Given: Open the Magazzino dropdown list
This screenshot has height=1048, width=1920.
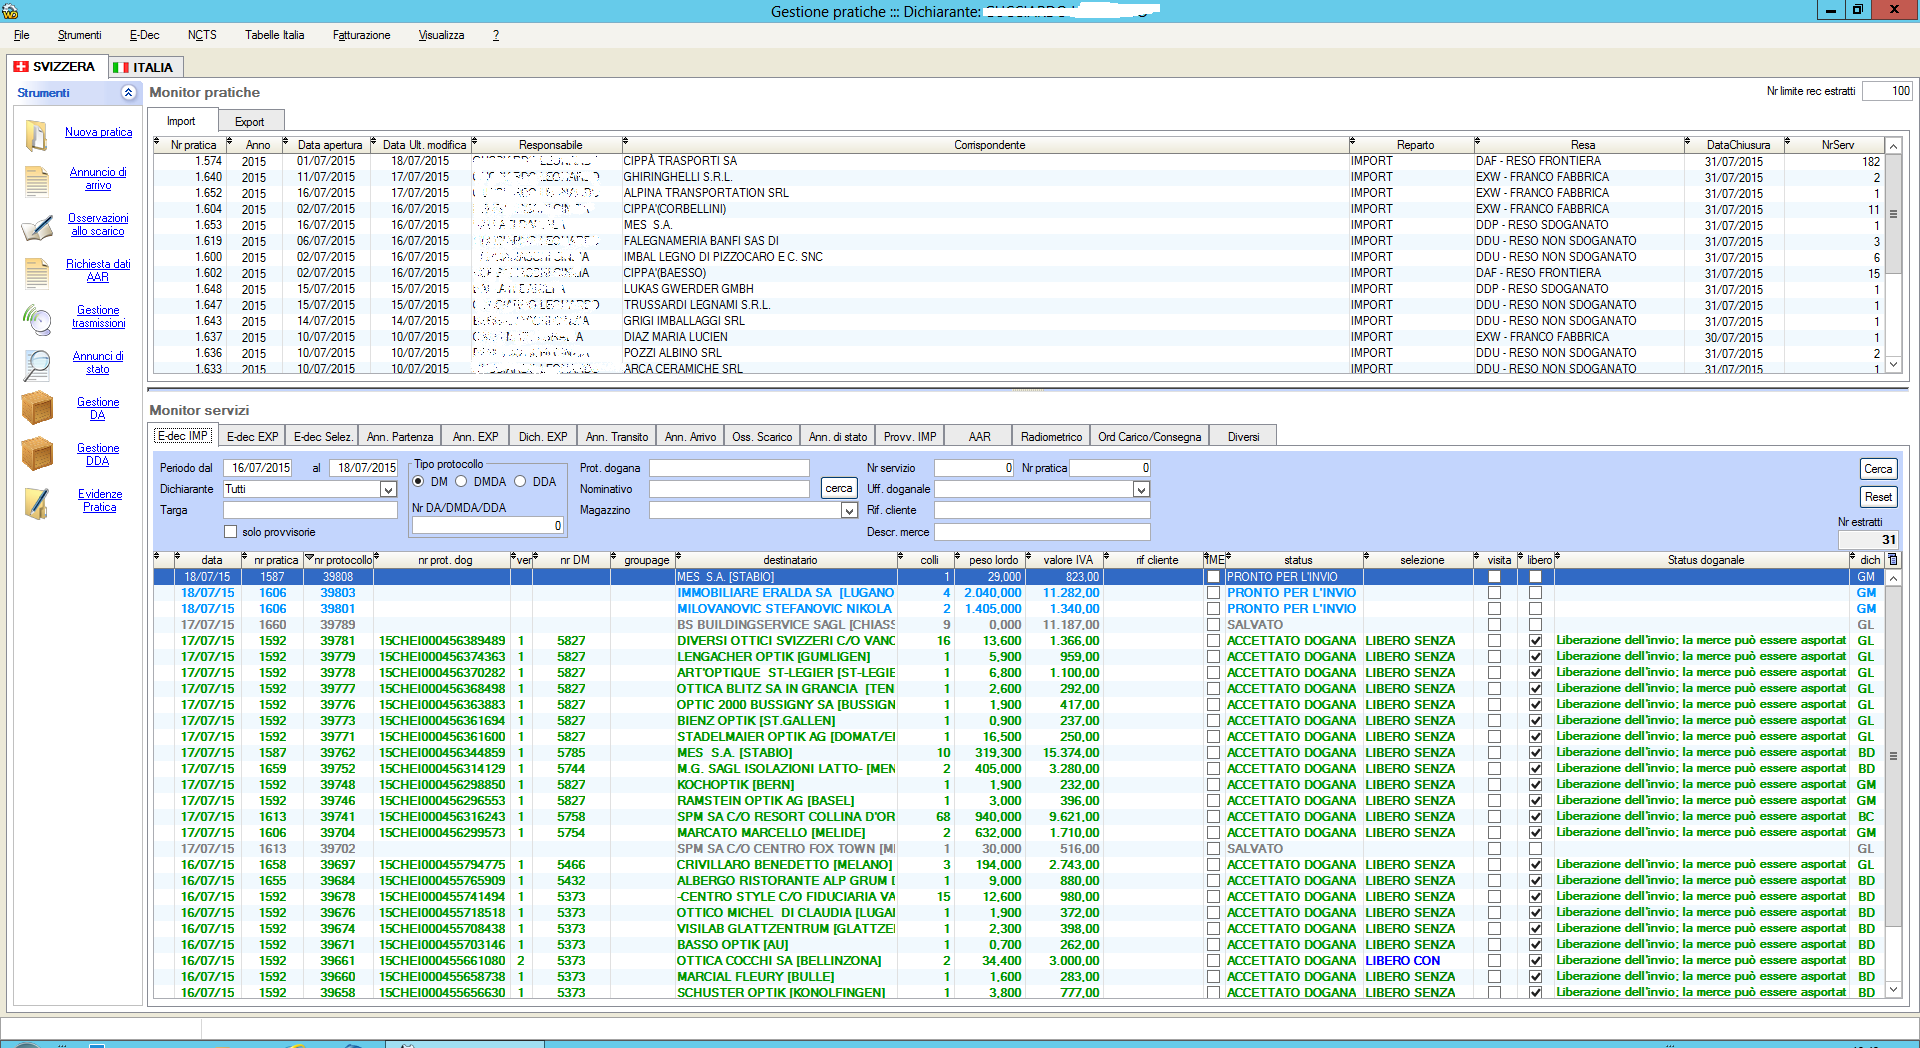Looking at the screenshot, I should click(849, 511).
